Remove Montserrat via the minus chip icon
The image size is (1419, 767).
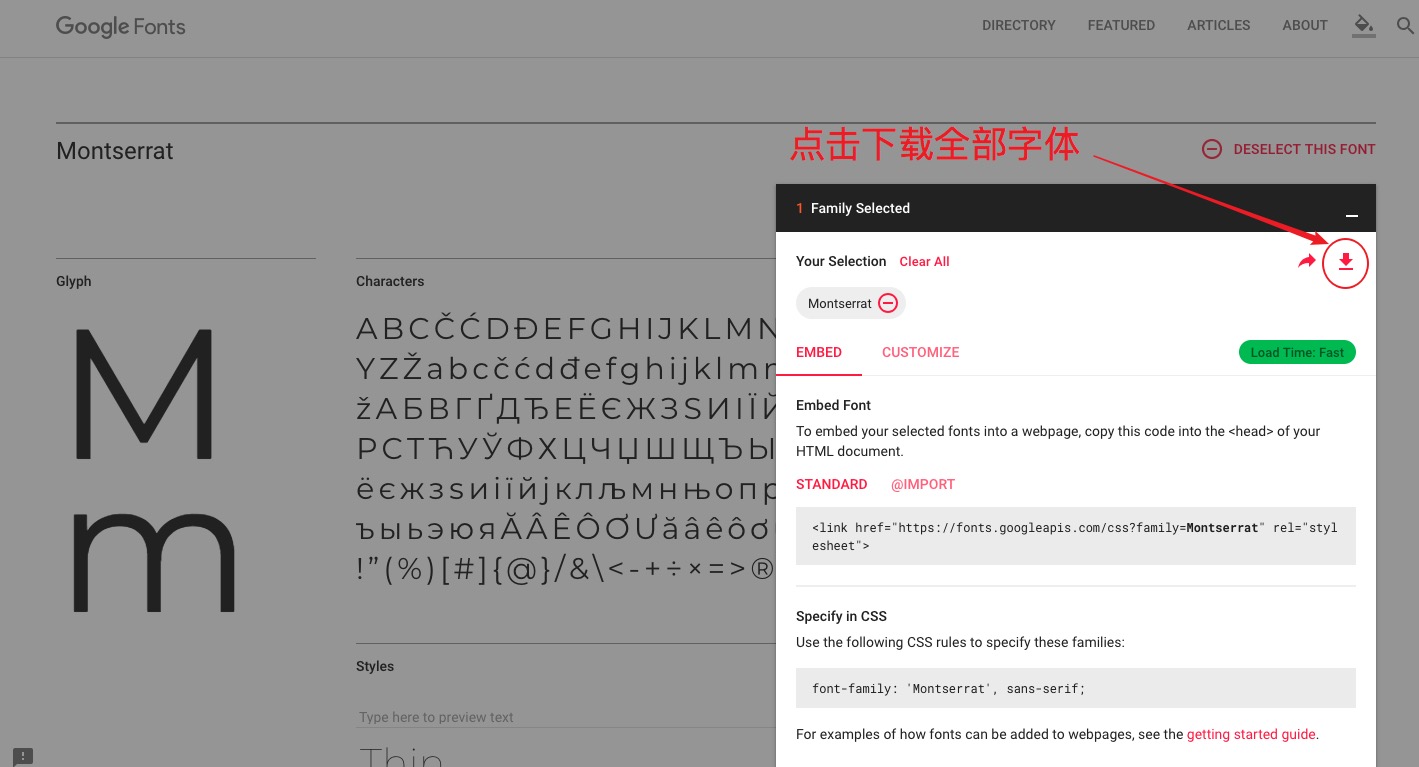[x=888, y=303]
